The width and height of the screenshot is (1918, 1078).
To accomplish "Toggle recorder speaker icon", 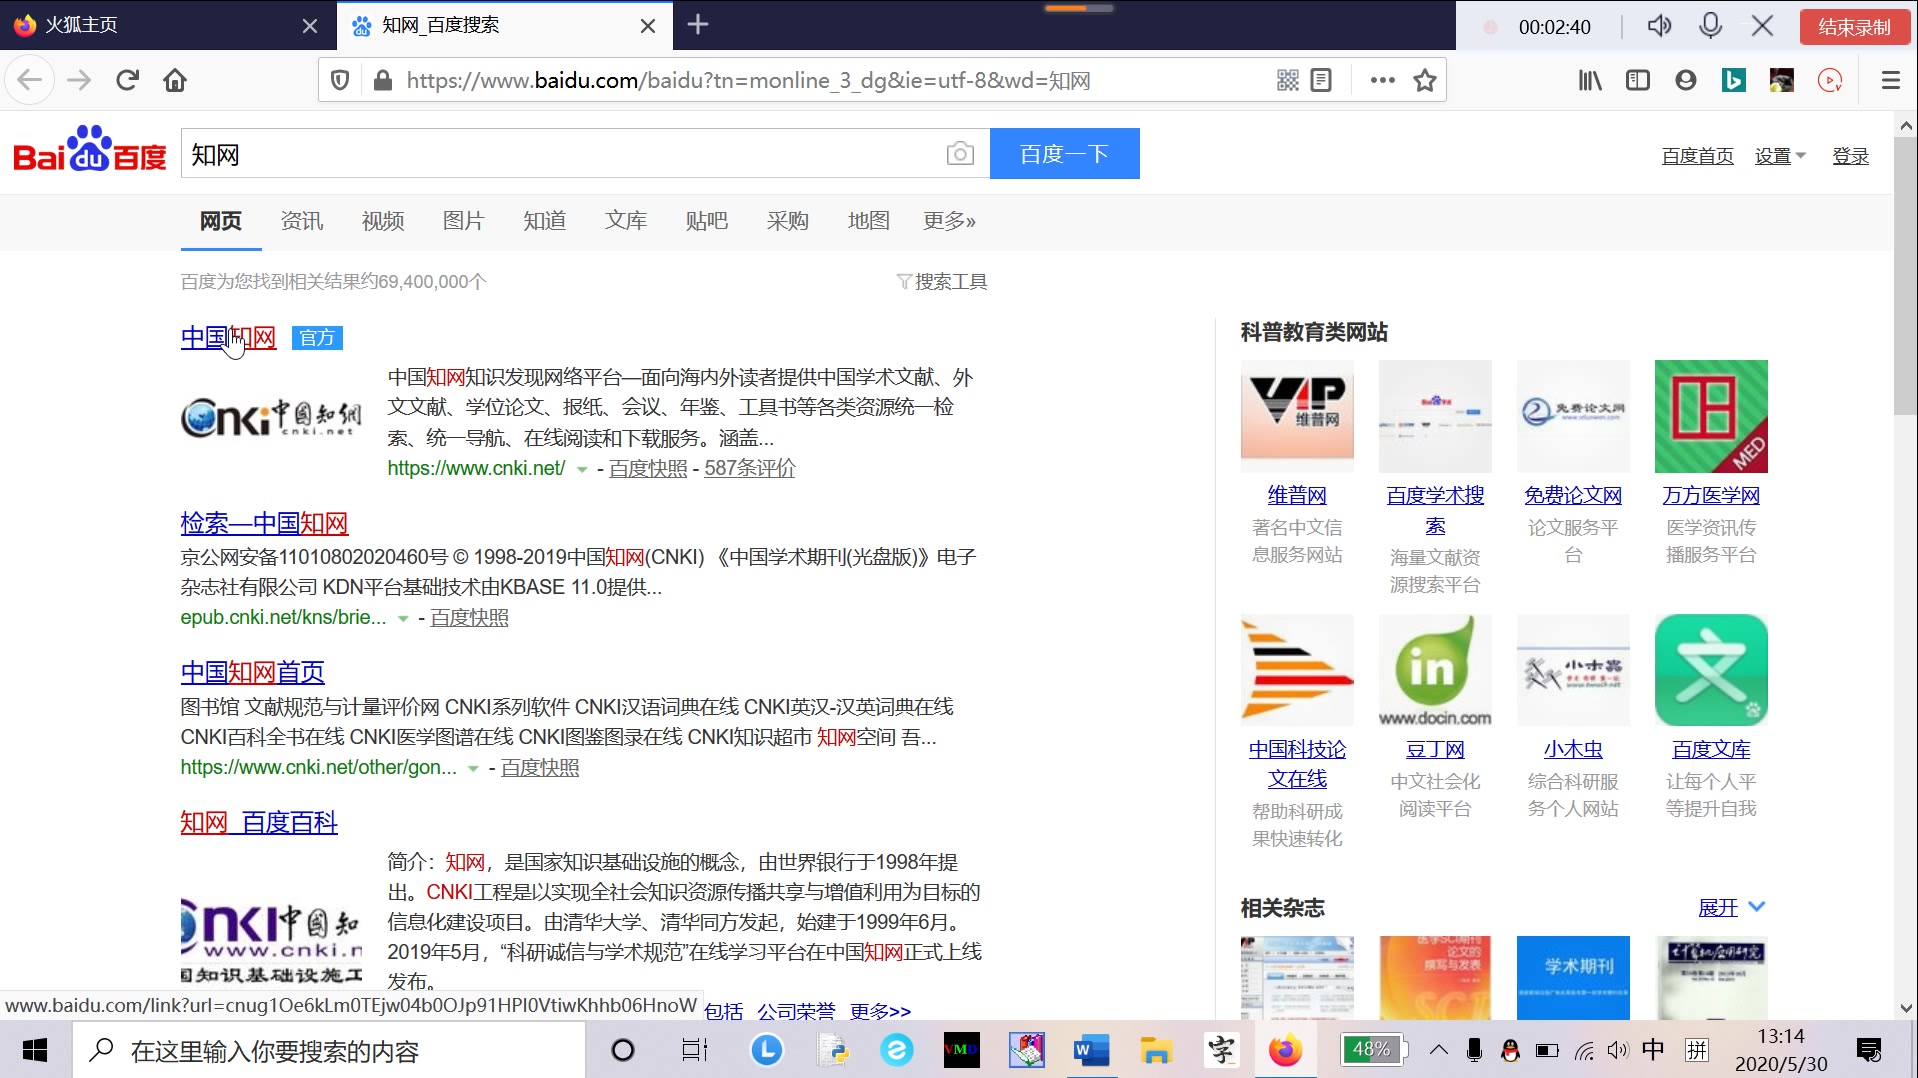I will coord(1659,26).
